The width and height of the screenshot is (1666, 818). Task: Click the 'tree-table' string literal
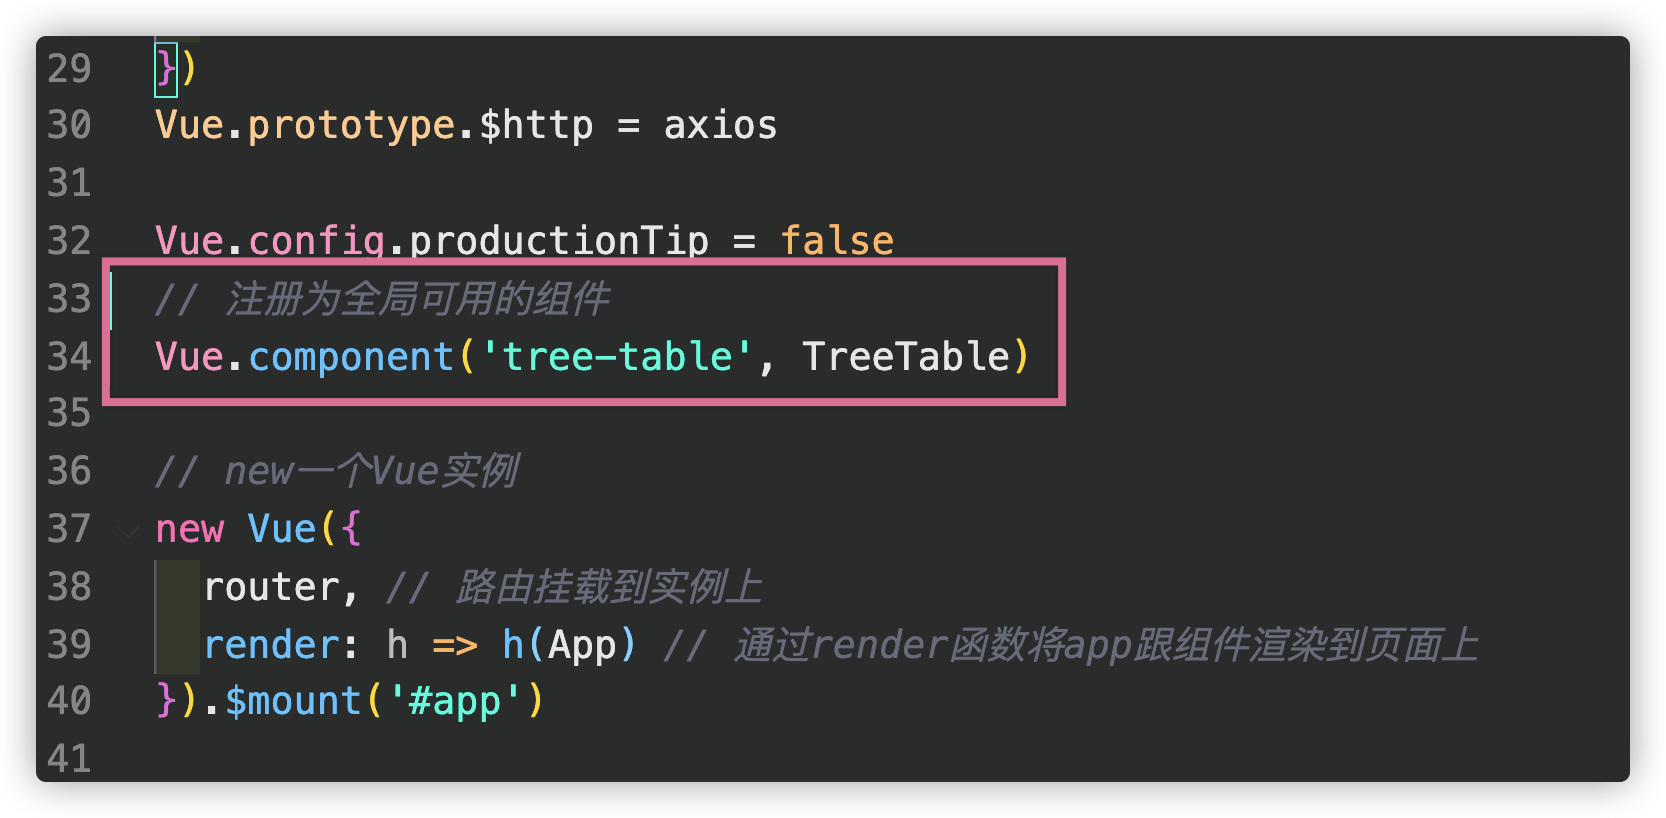pyautogui.click(x=617, y=357)
